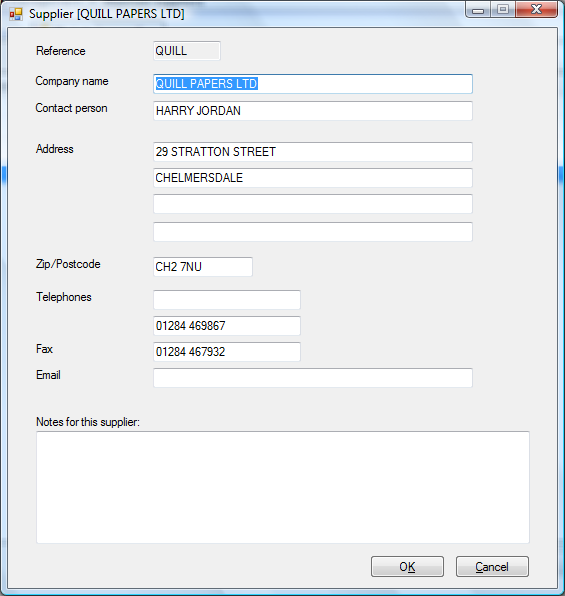Confirm changes with the OK button

[407, 567]
